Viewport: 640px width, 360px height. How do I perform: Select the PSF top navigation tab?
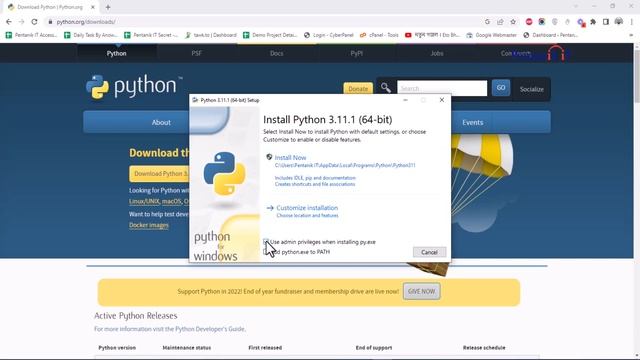coord(197,53)
